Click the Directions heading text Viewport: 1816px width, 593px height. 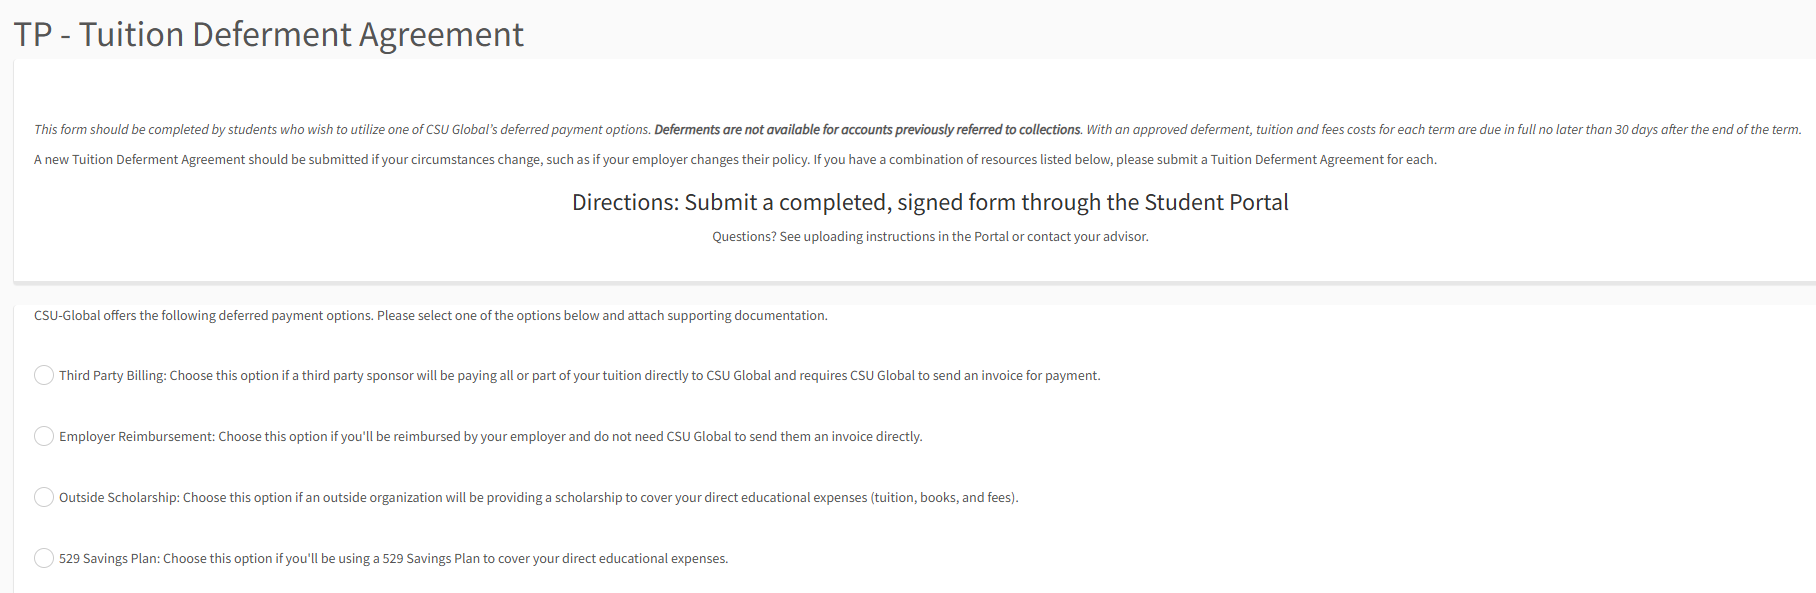[x=929, y=203]
